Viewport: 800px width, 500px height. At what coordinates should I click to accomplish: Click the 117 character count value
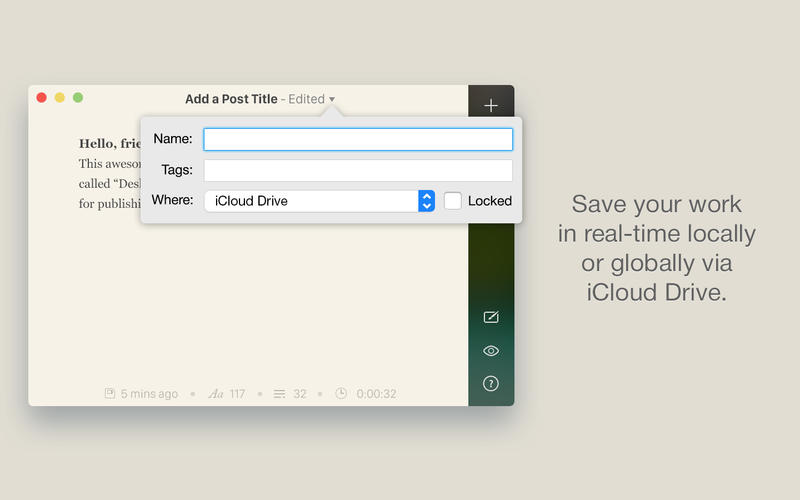coord(237,394)
